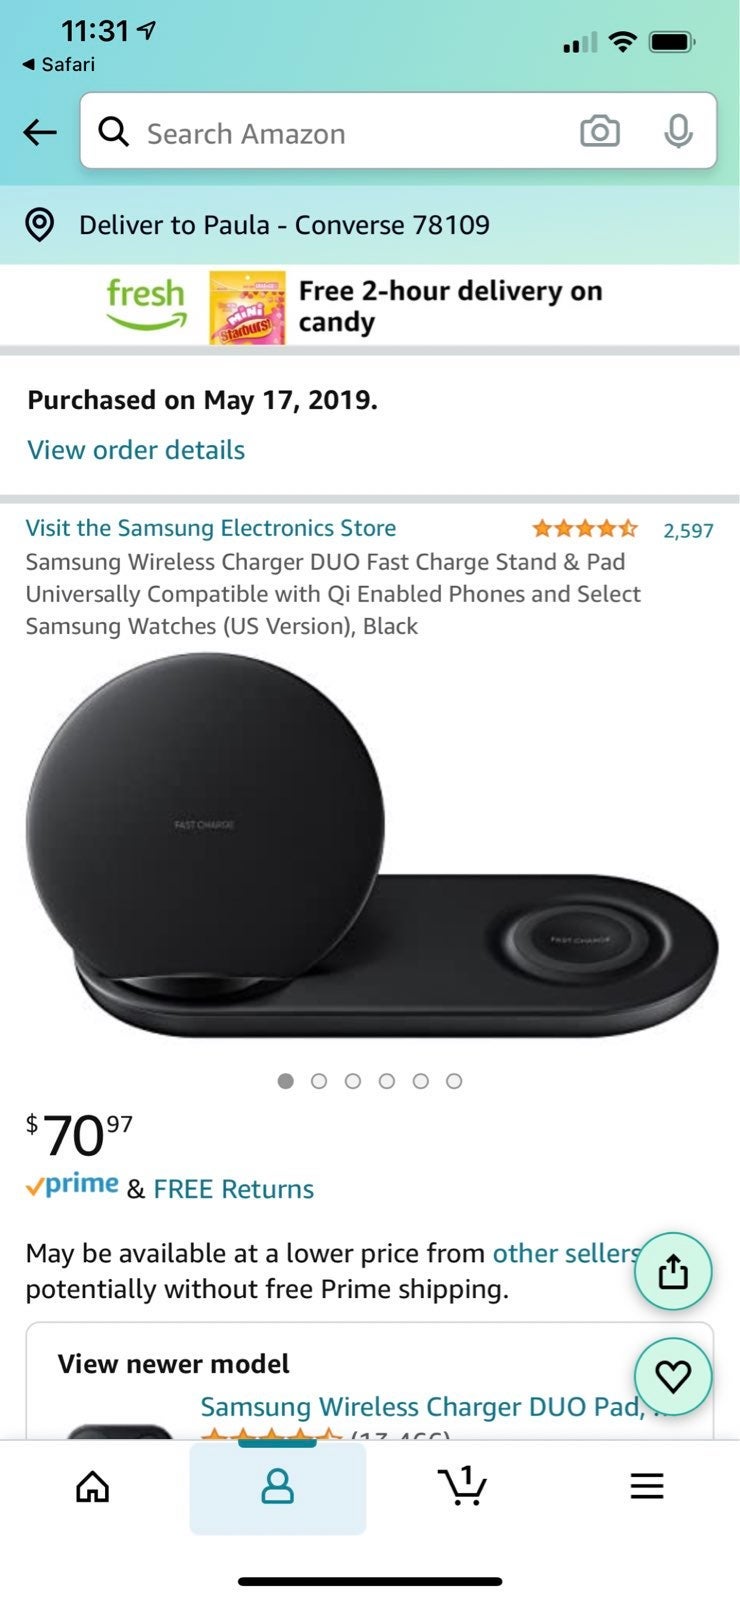The height and width of the screenshot is (1600, 740).
Task: Tap the back arrow icon
Action: point(40,132)
